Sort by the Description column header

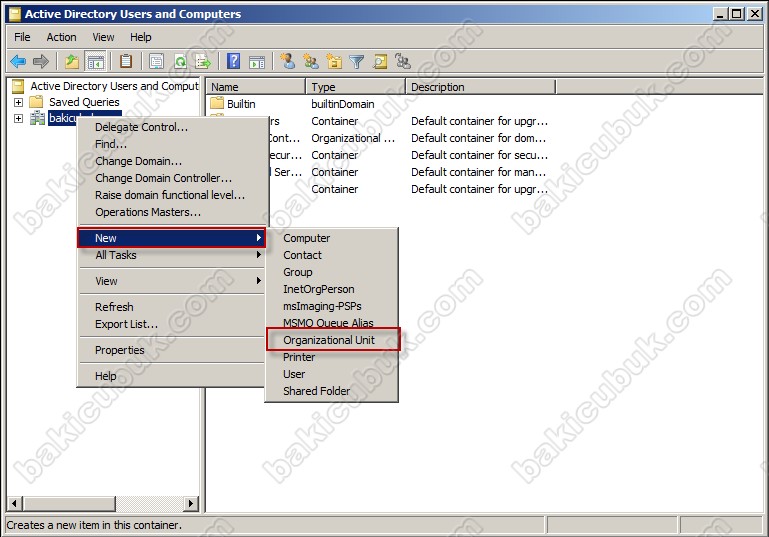(x=481, y=87)
